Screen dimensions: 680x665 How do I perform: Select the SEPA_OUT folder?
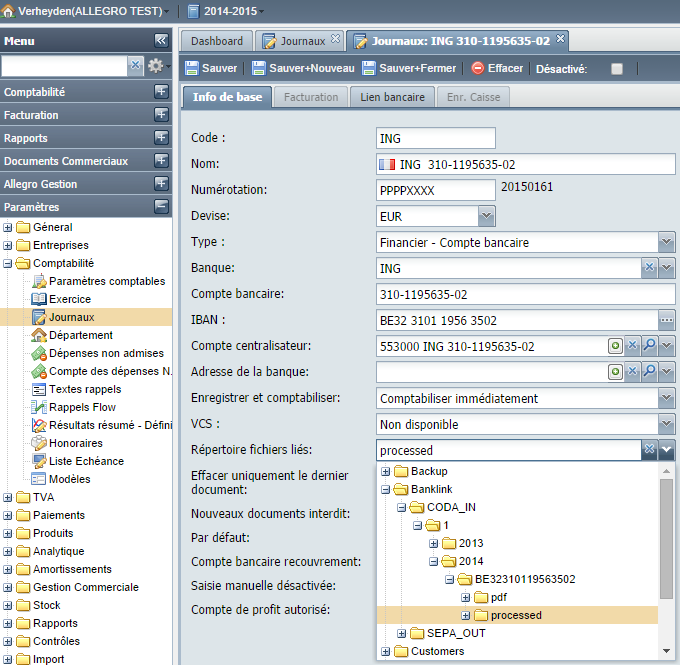[x=456, y=633]
